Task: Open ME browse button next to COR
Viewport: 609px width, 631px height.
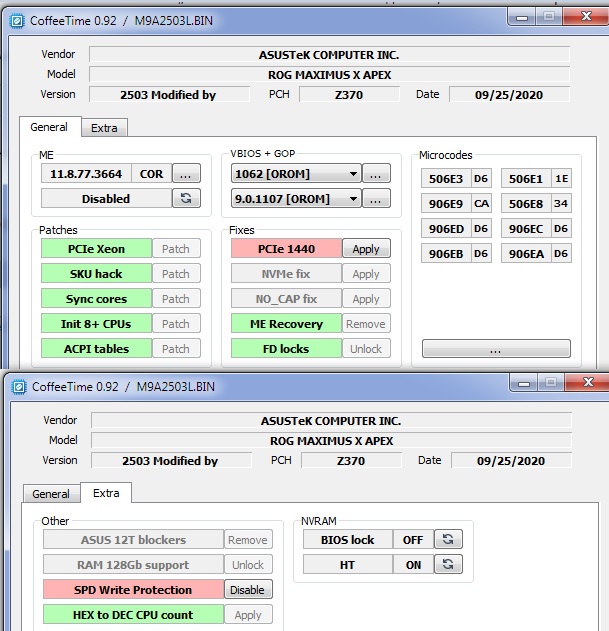Action: (186, 173)
